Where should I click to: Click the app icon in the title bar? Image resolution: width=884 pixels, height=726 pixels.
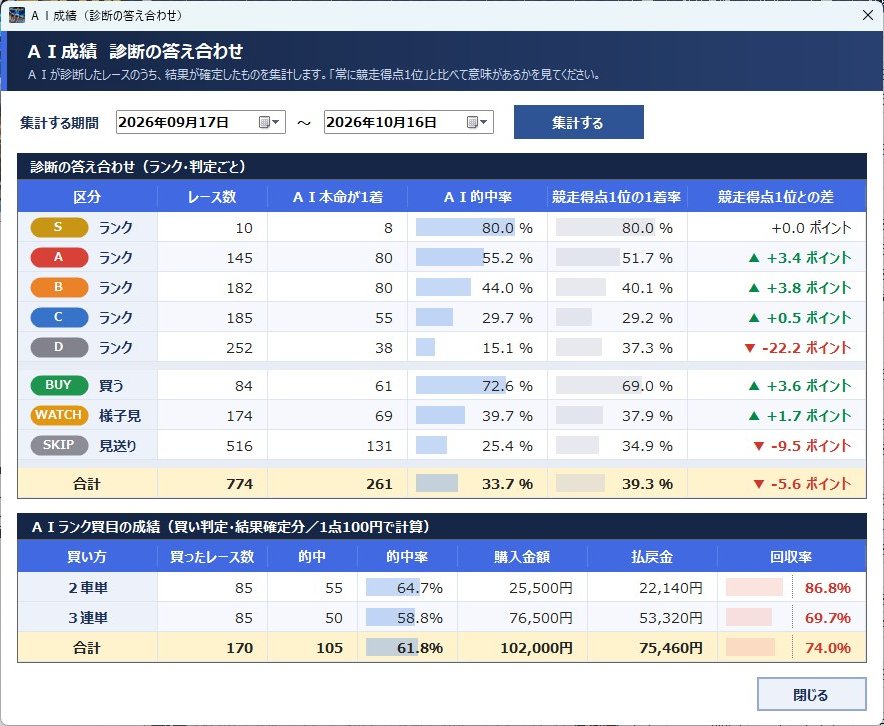(17, 15)
